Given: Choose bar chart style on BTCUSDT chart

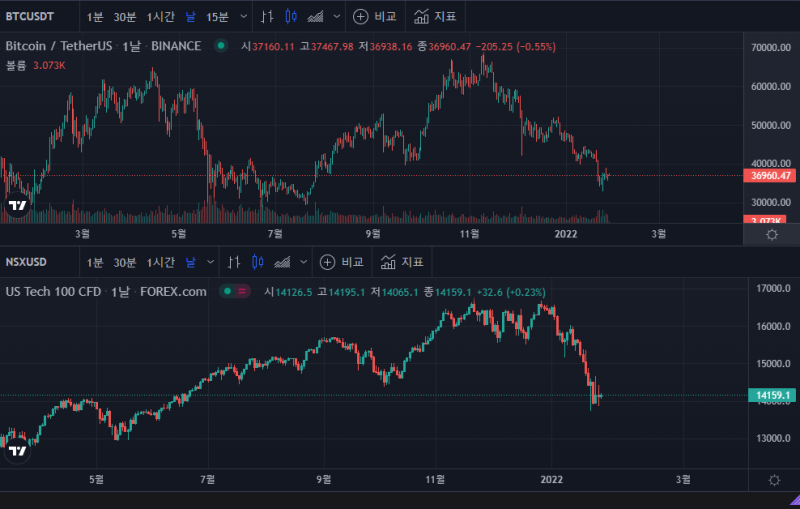Looking at the screenshot, I should (267, 16).
